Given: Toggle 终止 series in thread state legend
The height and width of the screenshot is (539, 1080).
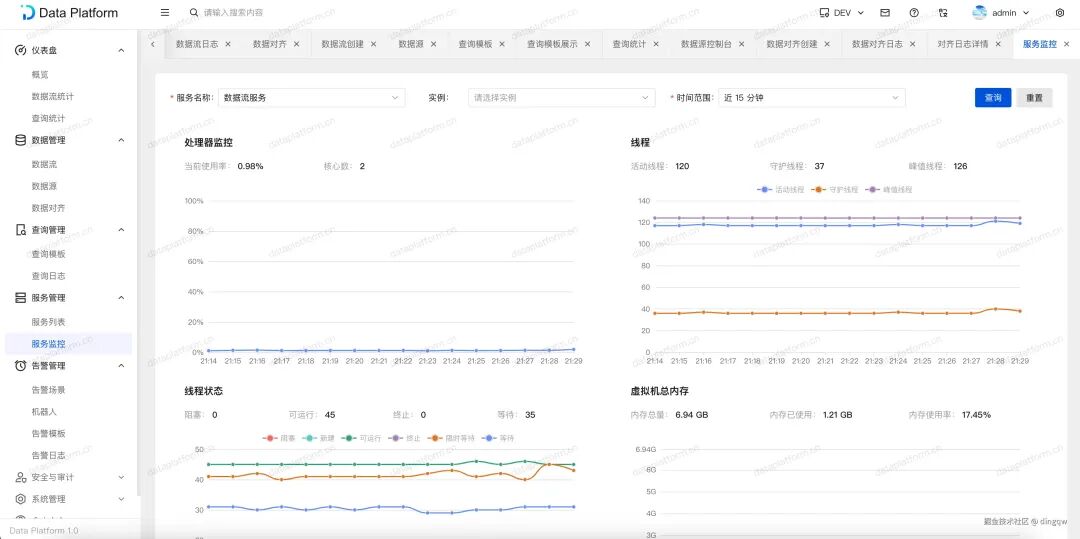Looking at the screenshot, I should pyautogui.click(x=406, y=438).
